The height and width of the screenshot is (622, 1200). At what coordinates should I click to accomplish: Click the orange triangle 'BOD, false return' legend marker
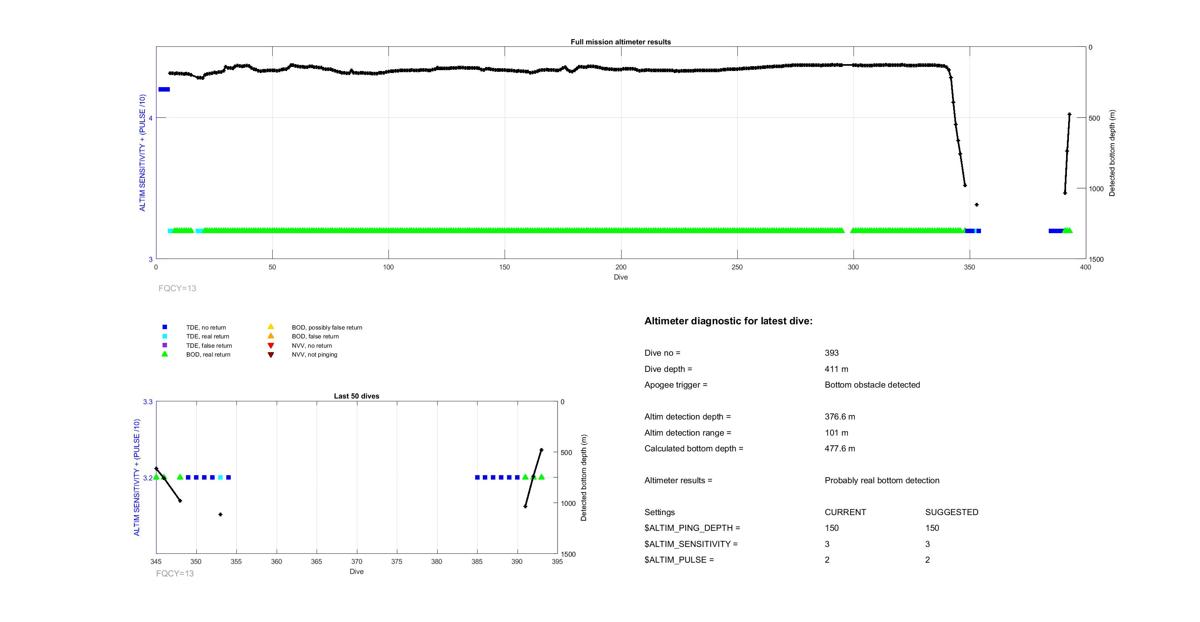pos(270,336)
